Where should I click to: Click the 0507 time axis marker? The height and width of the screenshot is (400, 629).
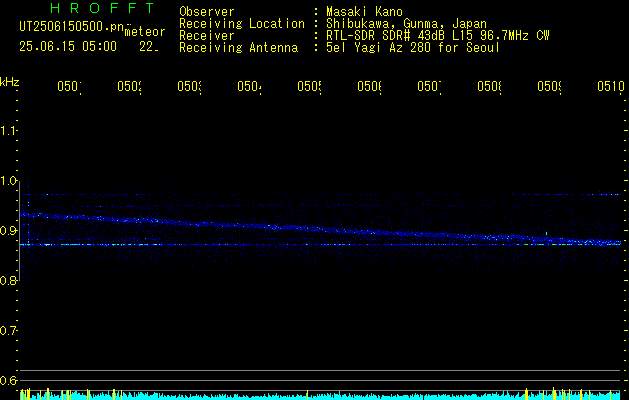429,86
